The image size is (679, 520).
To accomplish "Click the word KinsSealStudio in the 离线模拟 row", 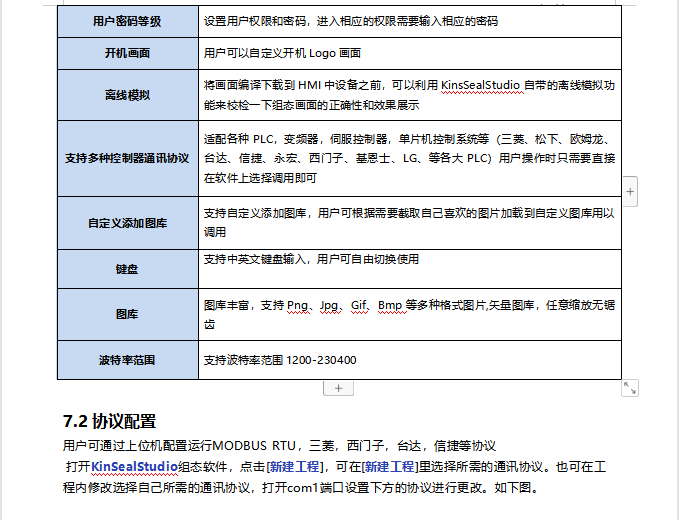I will 480,85.
